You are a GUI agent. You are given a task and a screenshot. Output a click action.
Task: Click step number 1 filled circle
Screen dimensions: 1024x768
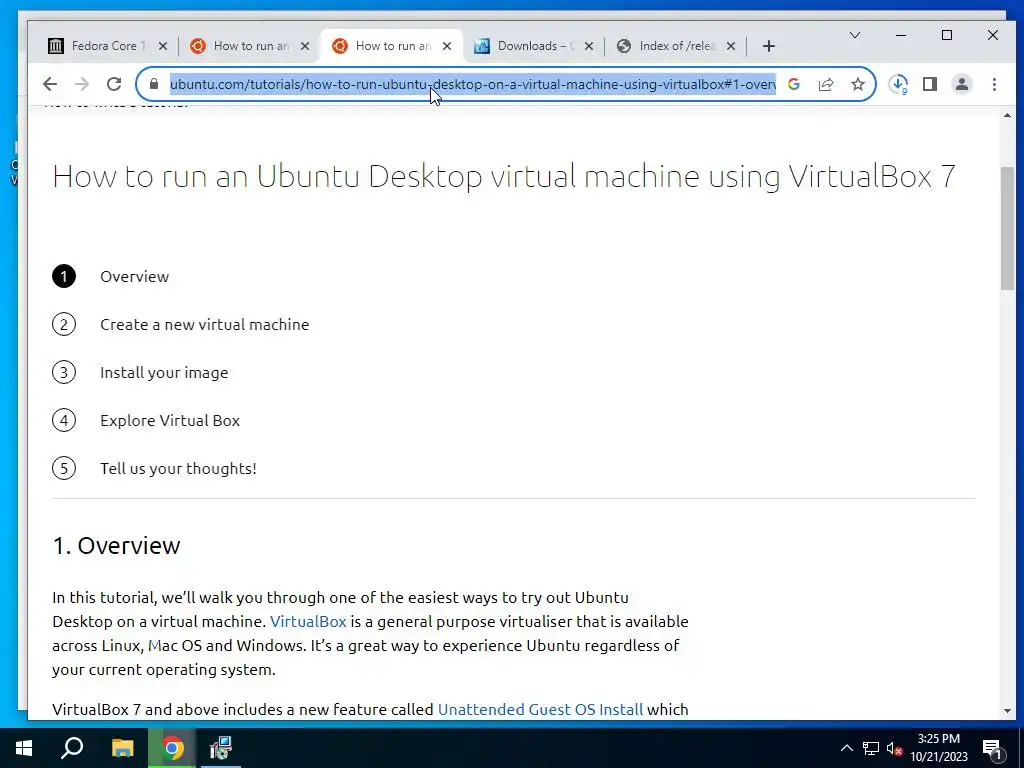[64, 276]
